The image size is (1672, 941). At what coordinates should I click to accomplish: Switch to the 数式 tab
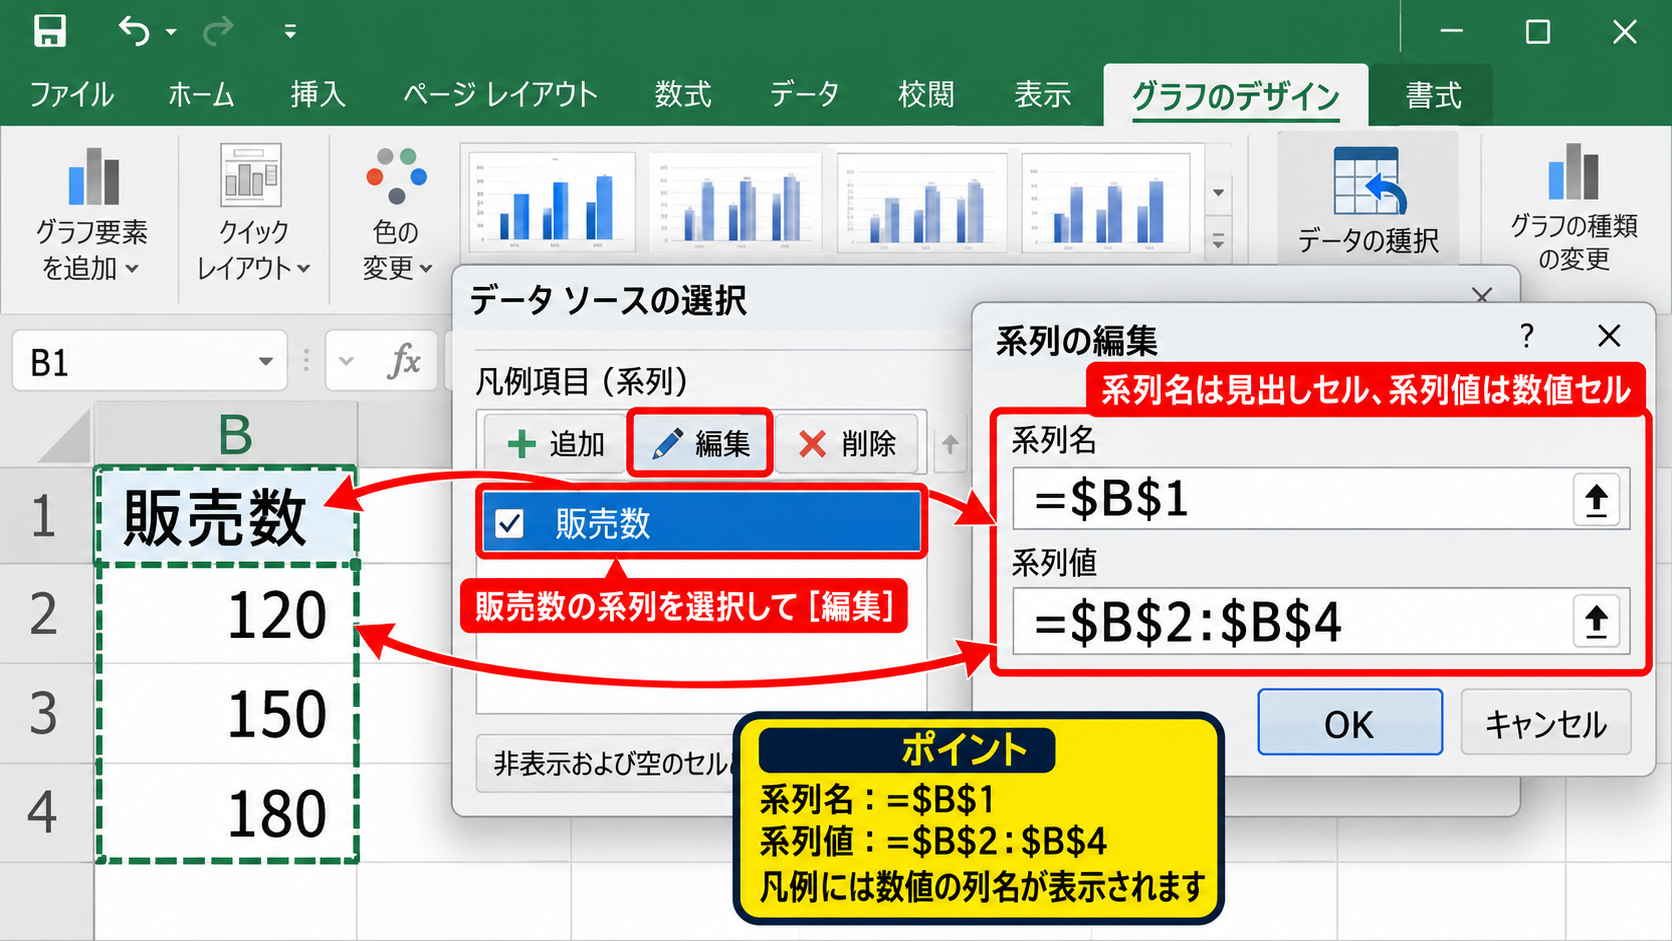click(x=683, y=95)
